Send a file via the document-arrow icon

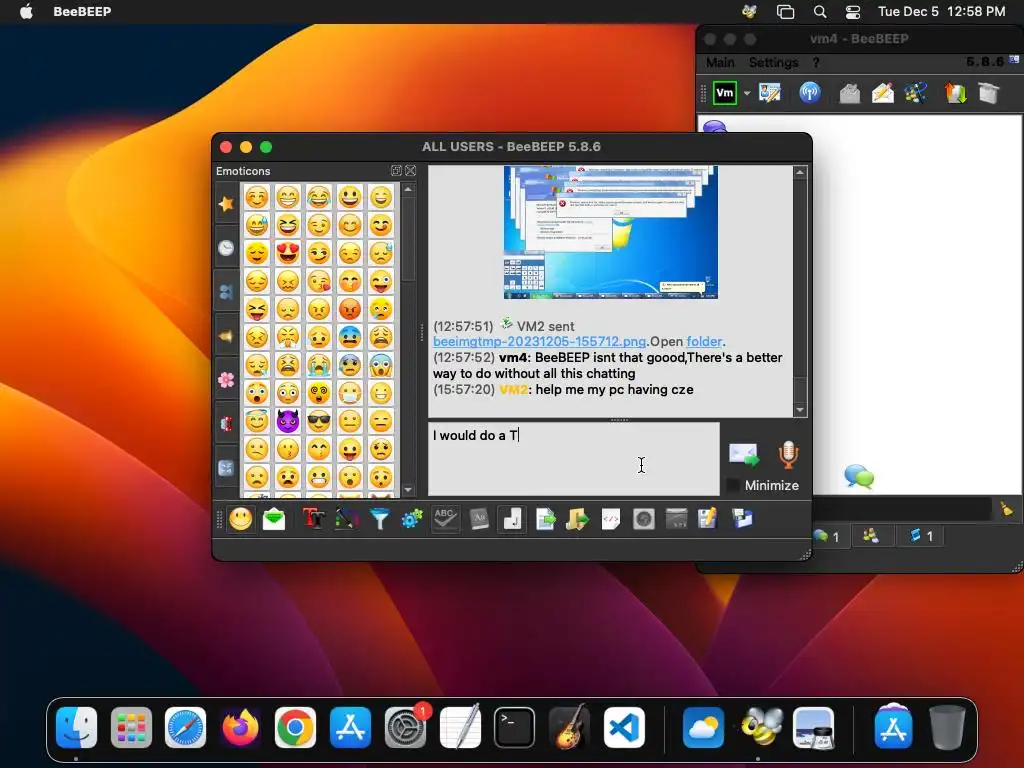pos(545,519)
